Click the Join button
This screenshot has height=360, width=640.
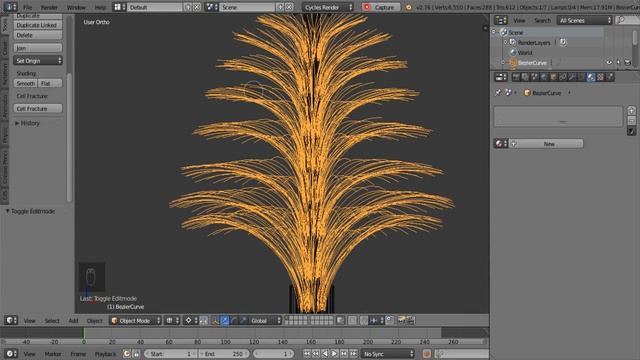[x=38, y=48]
